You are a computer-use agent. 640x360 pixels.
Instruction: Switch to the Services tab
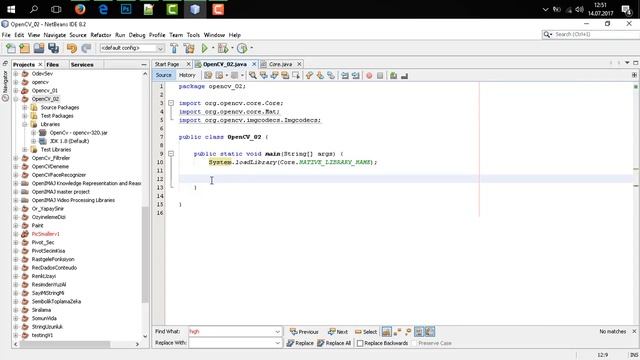point(82,64)
